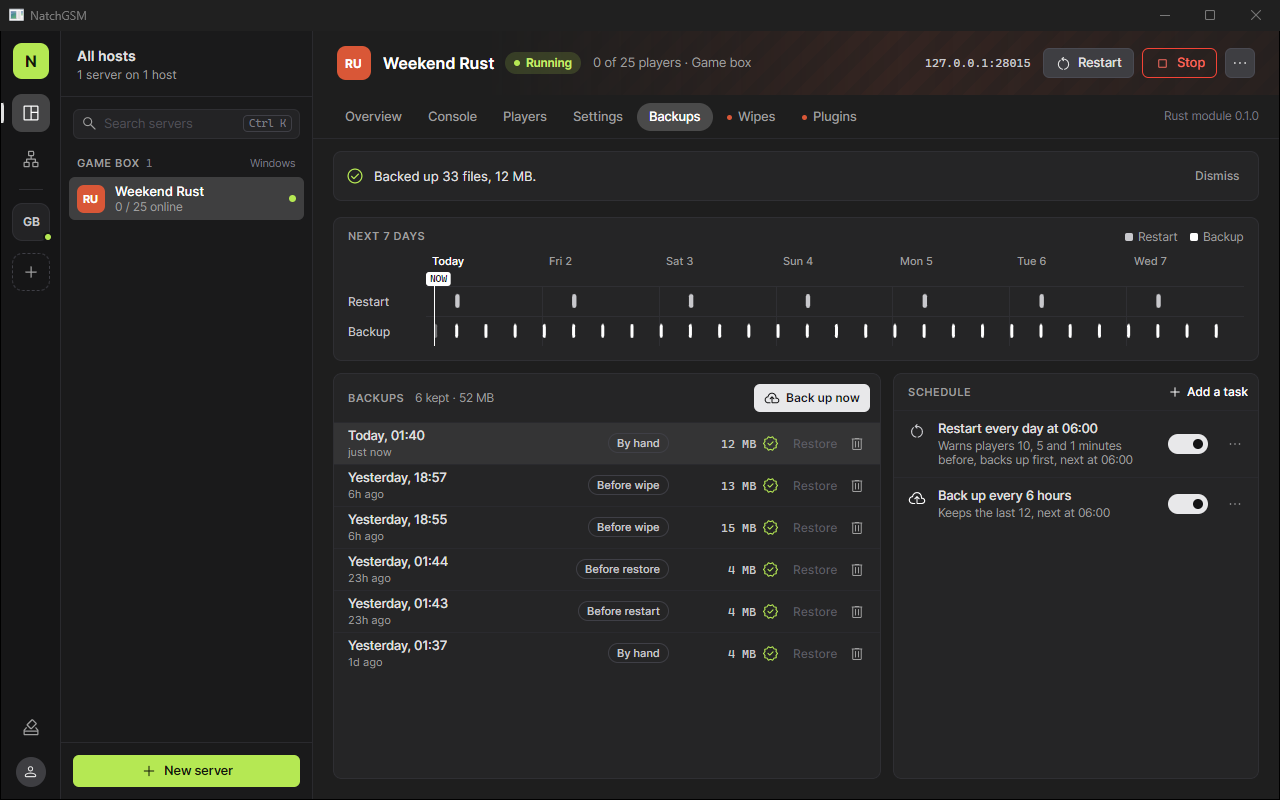The image size is (1280, 800).
Task: Open the Players tab
Action: coord(525,117)
